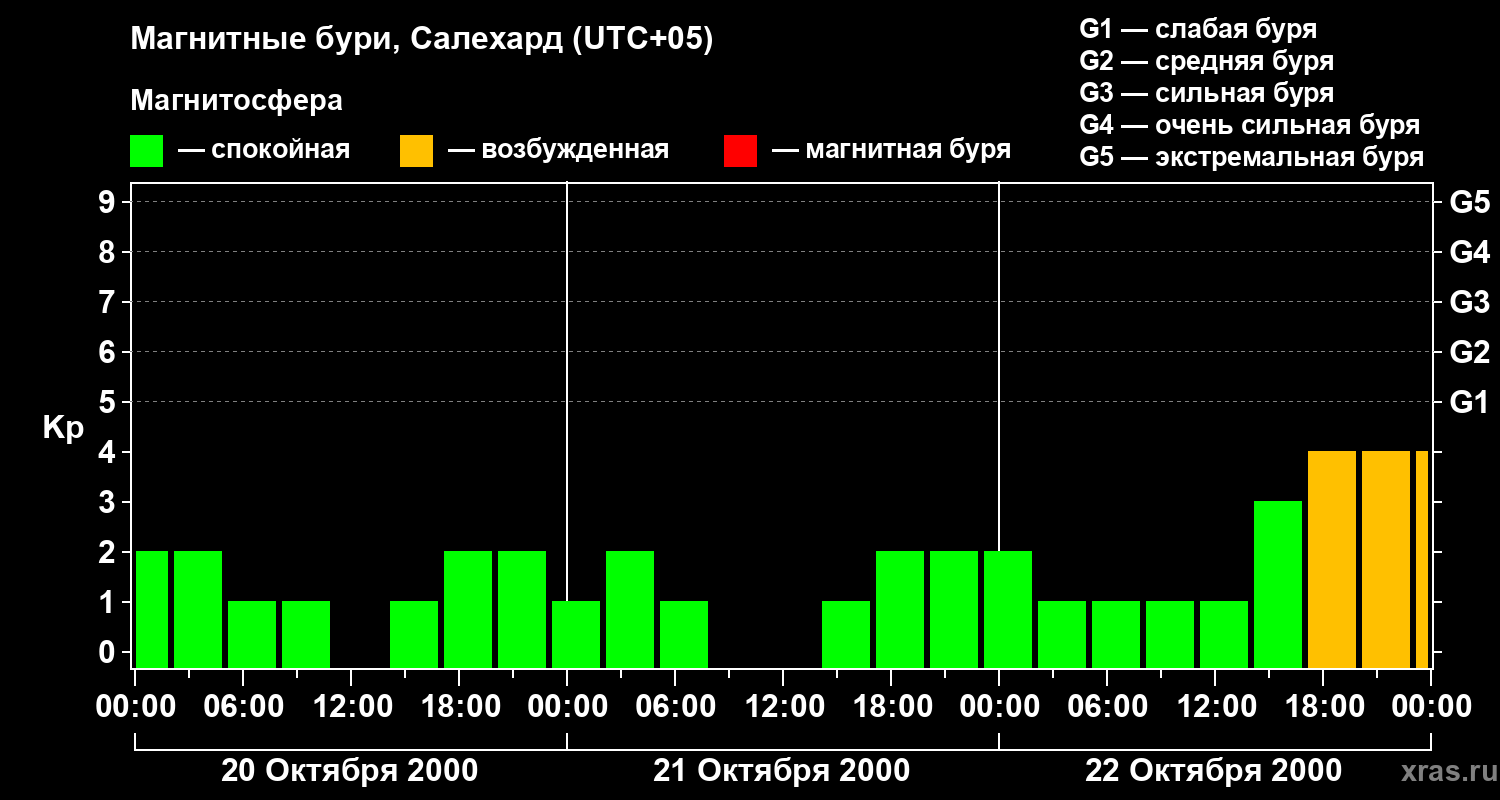The height and width of the screenshot is (800, 1500).
Task: Click the narrow last orange bar before final 00:00
Action: click(x=1422, y=559)
